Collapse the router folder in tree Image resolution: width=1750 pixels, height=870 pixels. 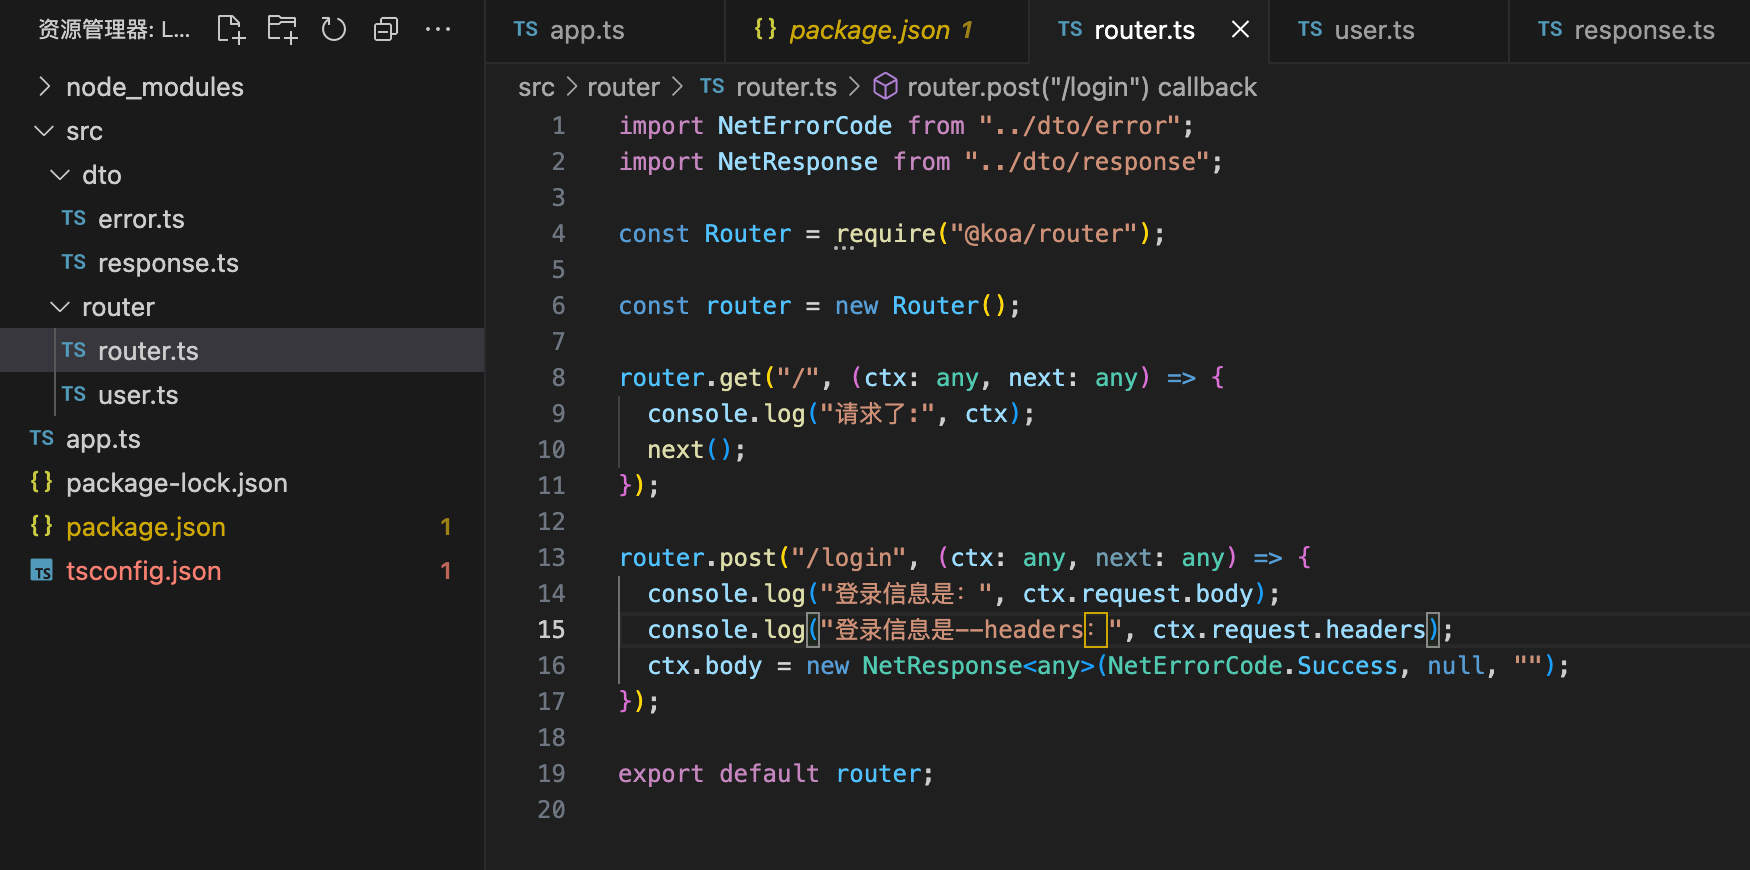coord(60,307)
